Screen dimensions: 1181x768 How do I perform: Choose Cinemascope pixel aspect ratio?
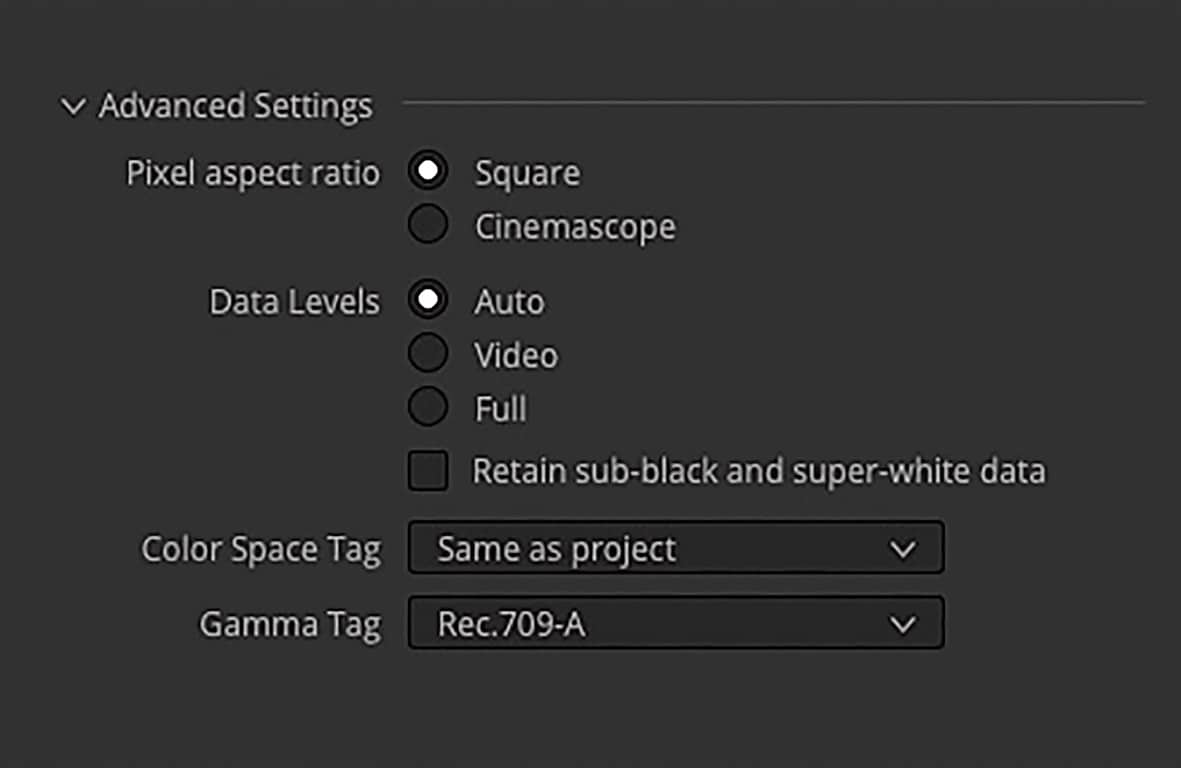click(x=427, y=223)
